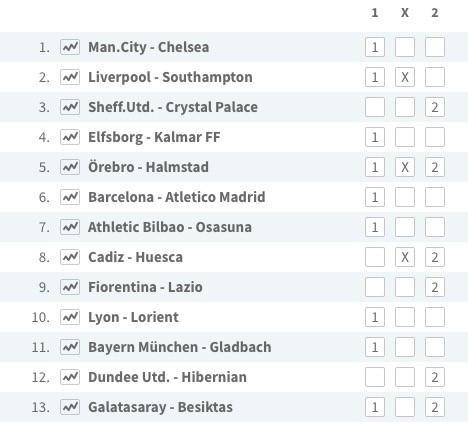Deselect the X box for Örebro - Halmstad
This screenshot has width=468, height=429.
coord(405,167)
